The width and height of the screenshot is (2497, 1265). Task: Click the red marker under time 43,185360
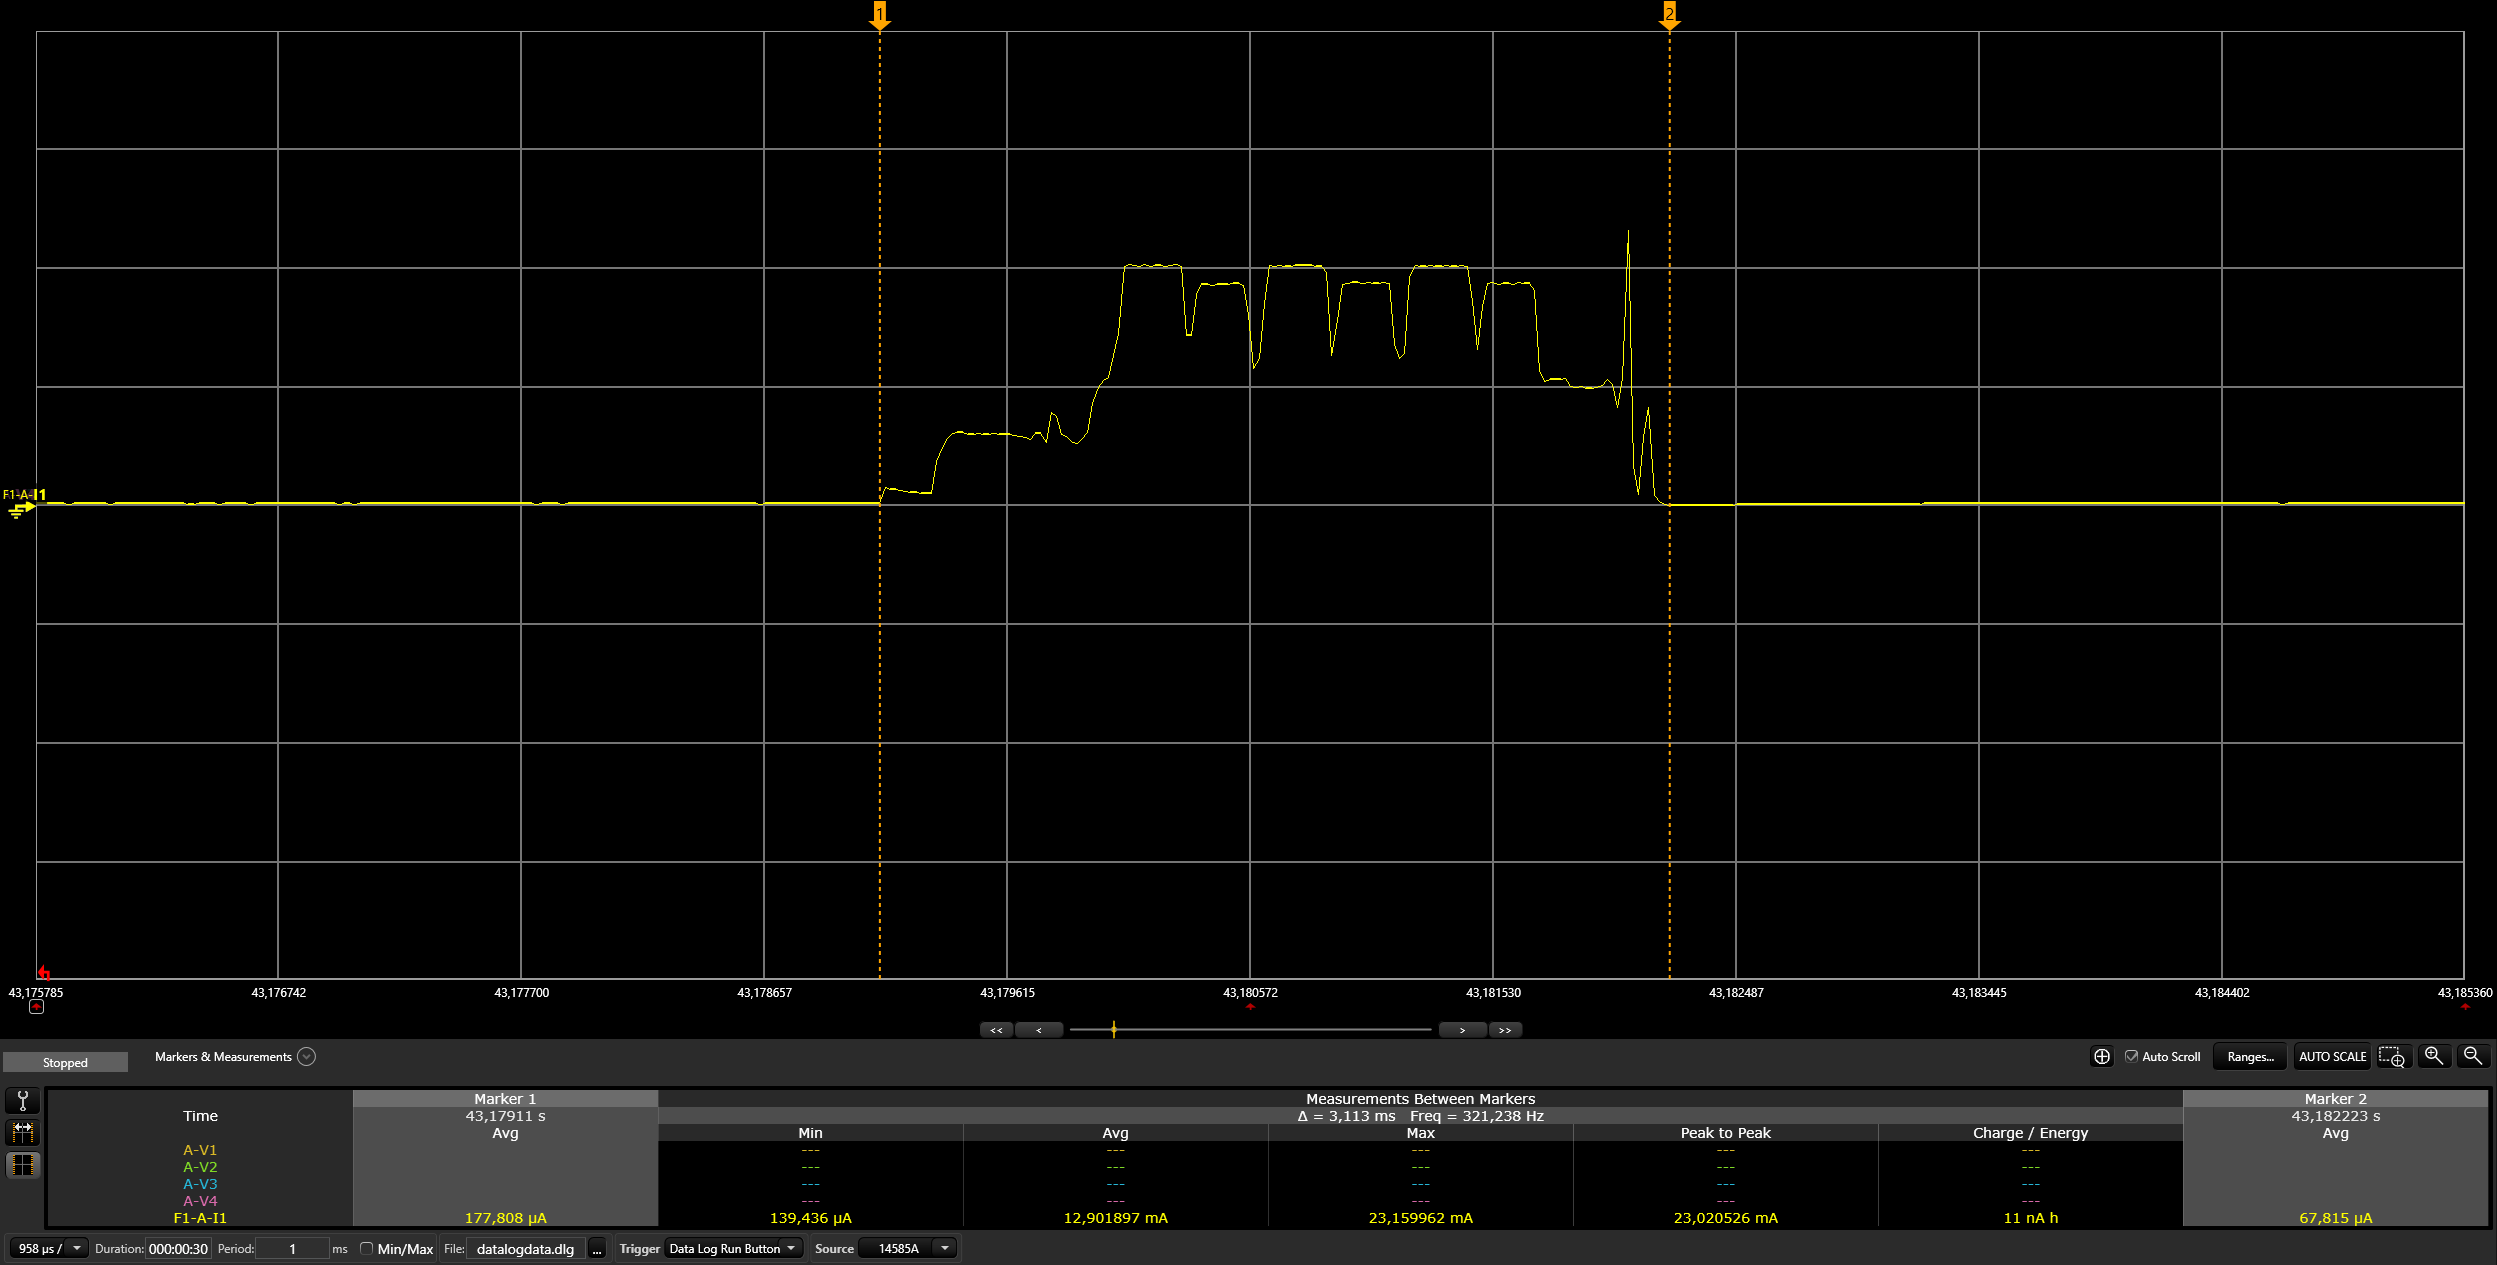point(2465,1006)
